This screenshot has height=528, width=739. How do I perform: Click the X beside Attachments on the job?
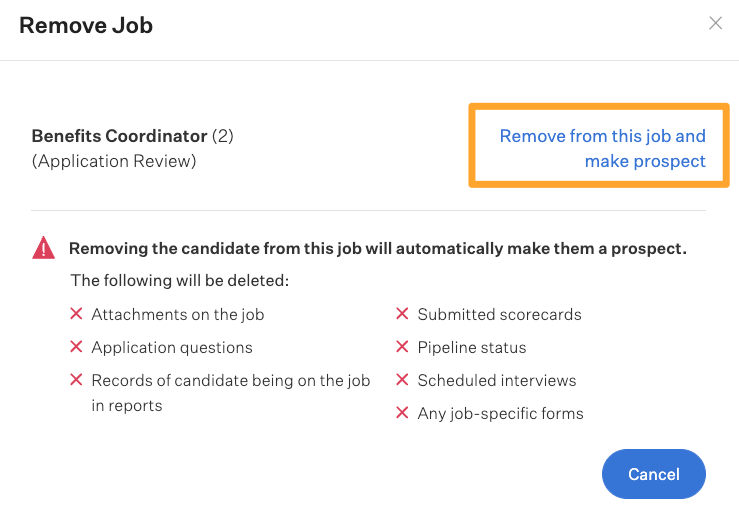pos(76,314)
